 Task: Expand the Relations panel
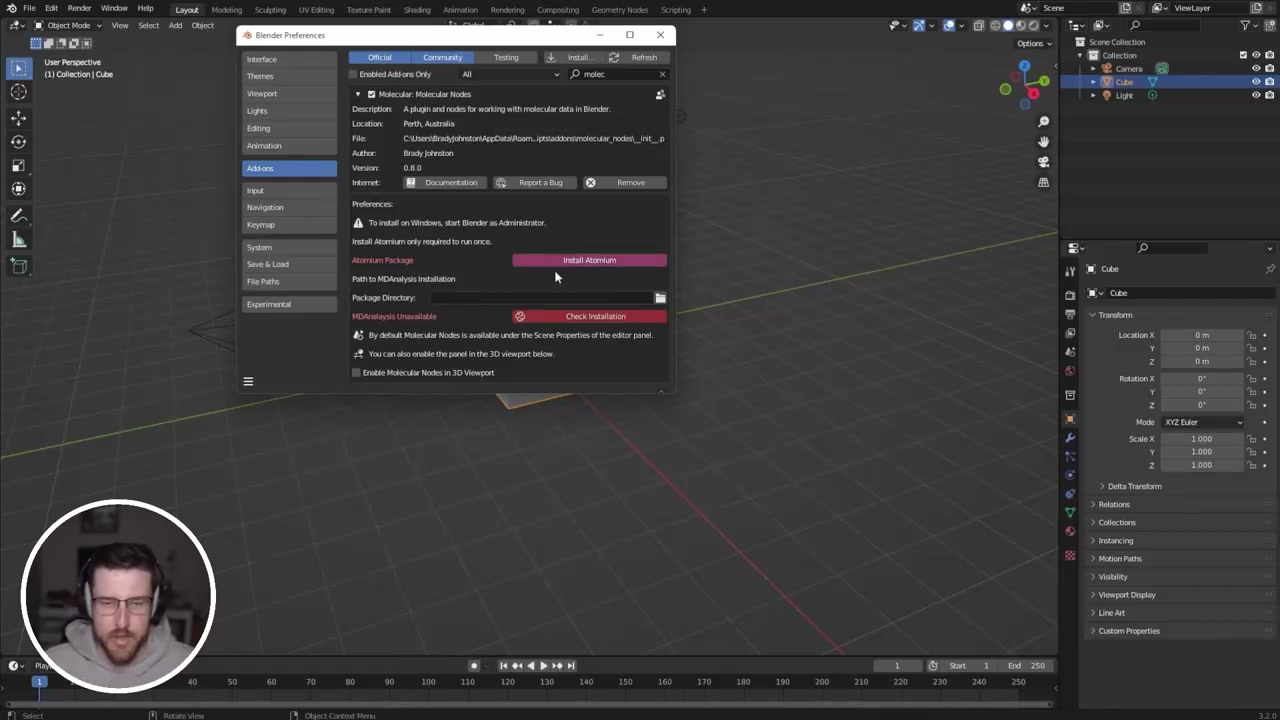pyautogui.click(x=1113, y=505)
